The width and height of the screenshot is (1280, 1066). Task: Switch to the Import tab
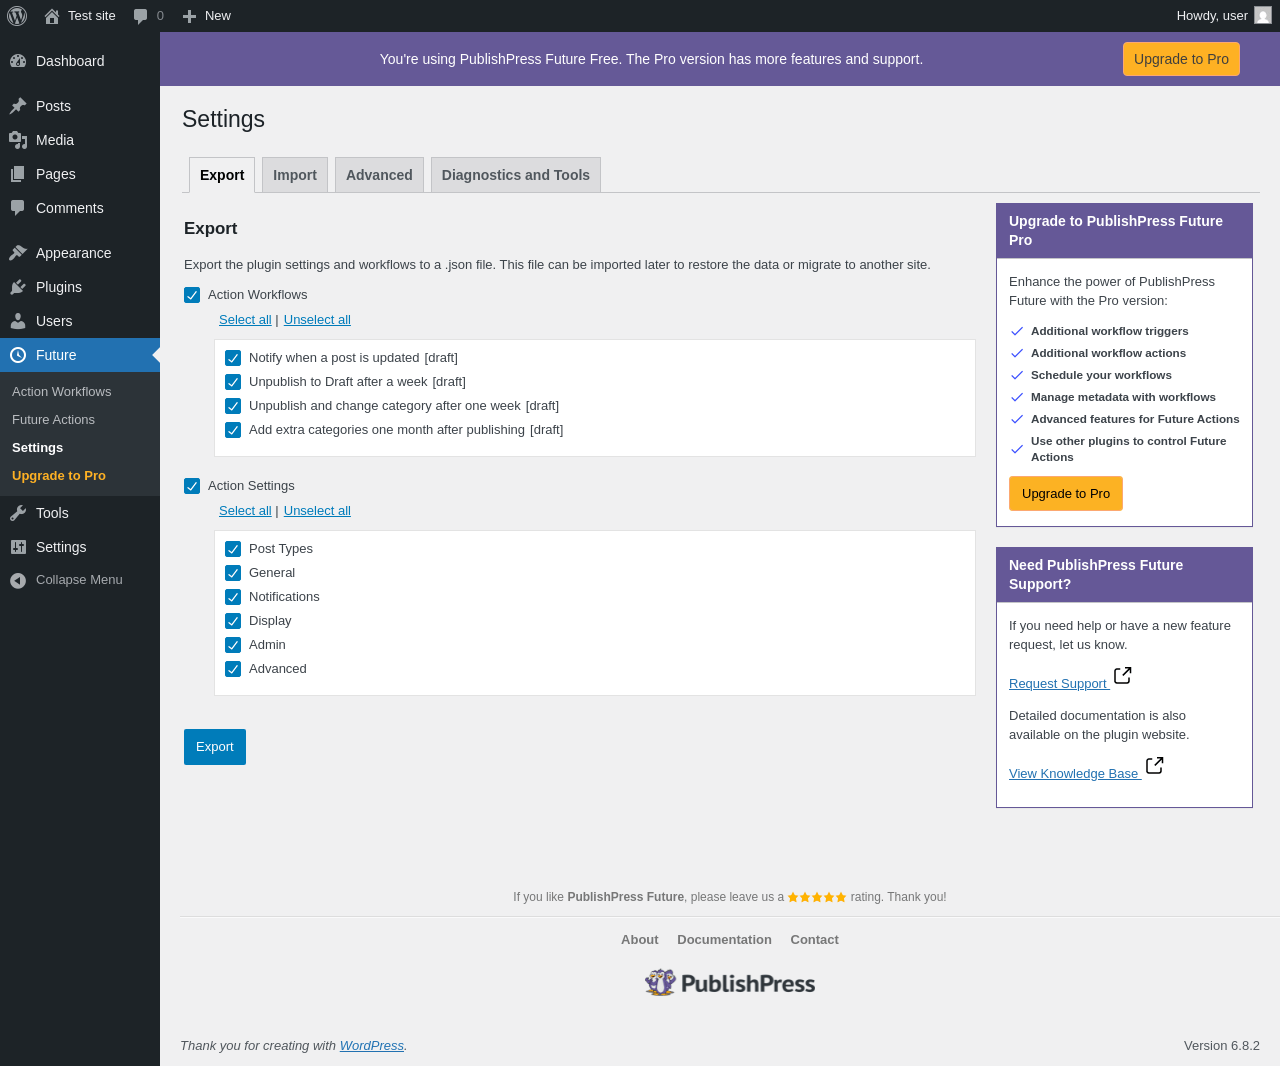[x=295, y=175]
